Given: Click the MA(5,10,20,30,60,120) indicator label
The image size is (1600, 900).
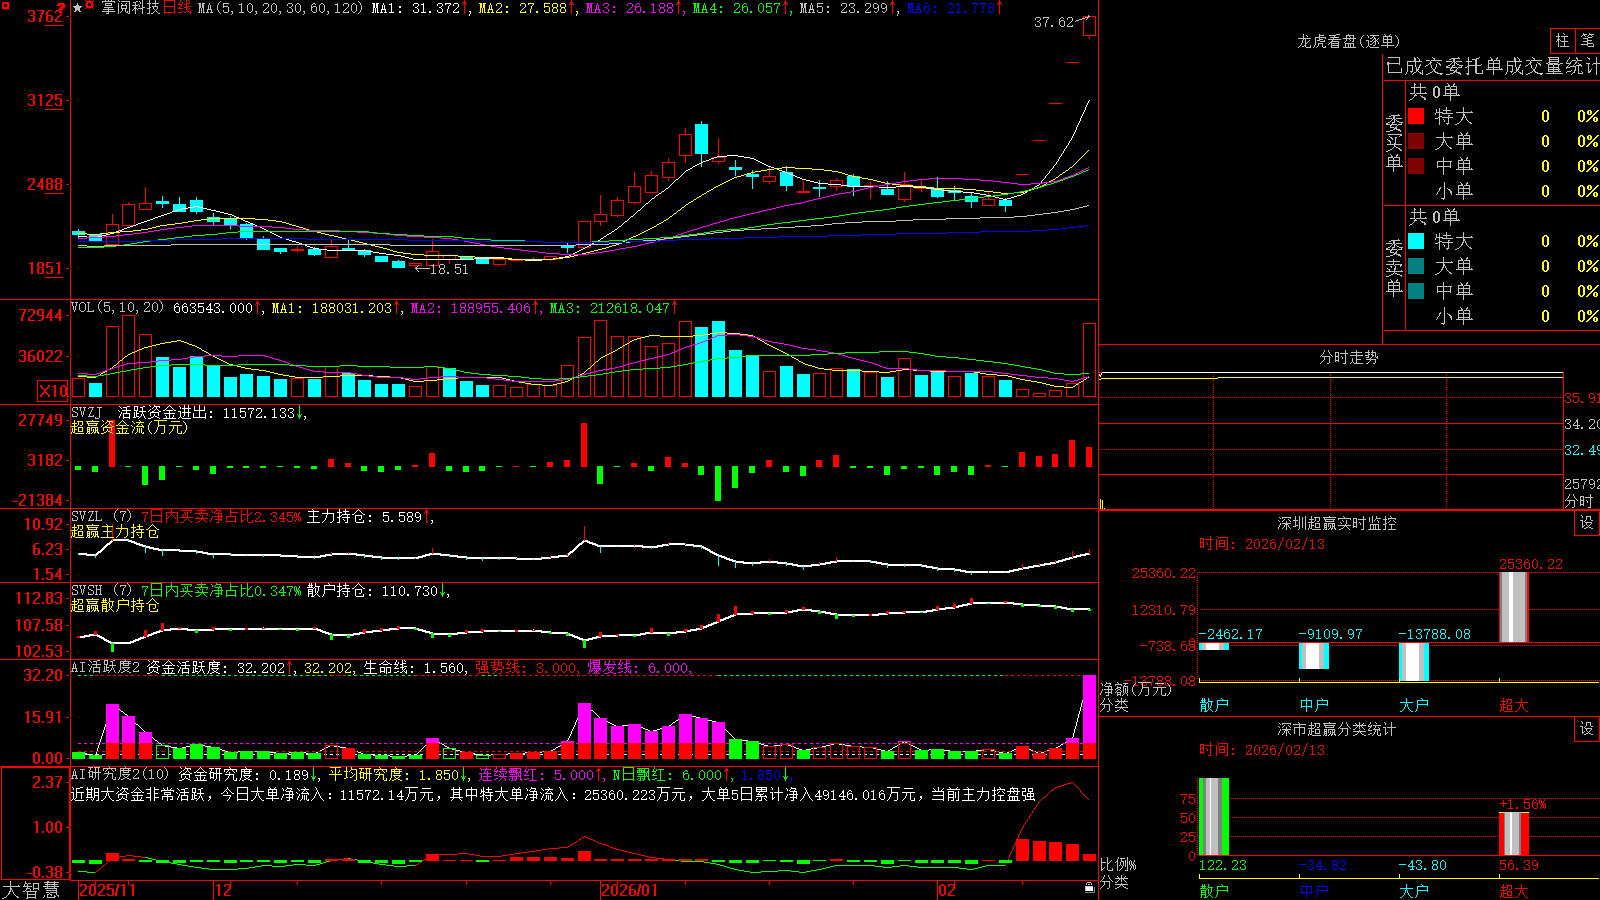Looking at the screenshot, I should click(280, 8).
